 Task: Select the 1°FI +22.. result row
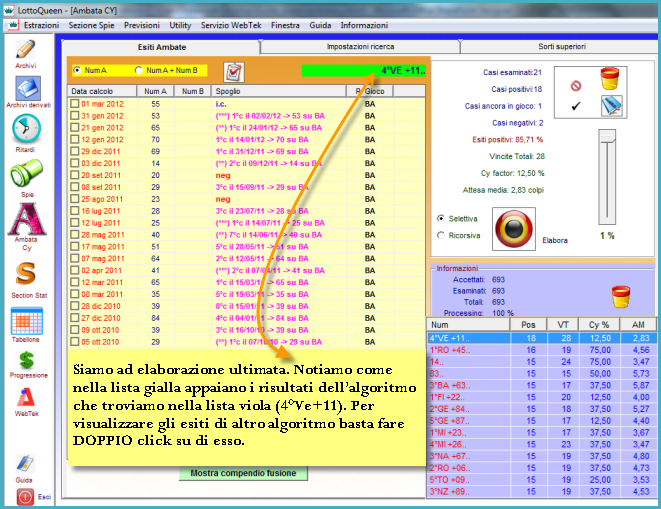click(542, 397)
